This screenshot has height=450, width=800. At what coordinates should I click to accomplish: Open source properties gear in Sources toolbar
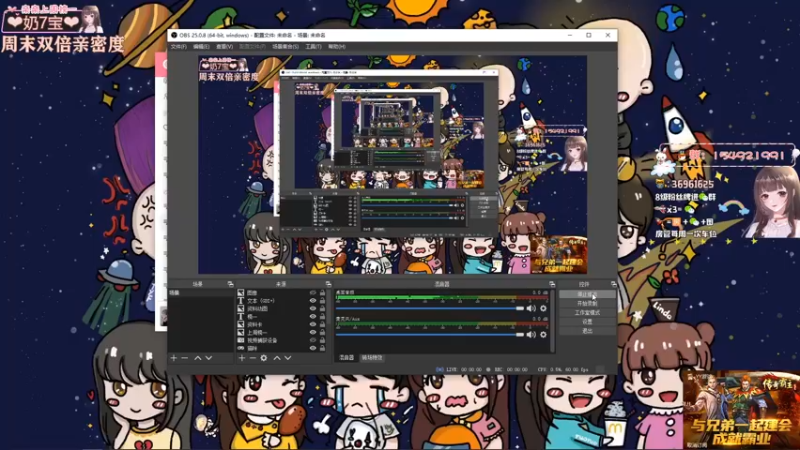(264, 358)
